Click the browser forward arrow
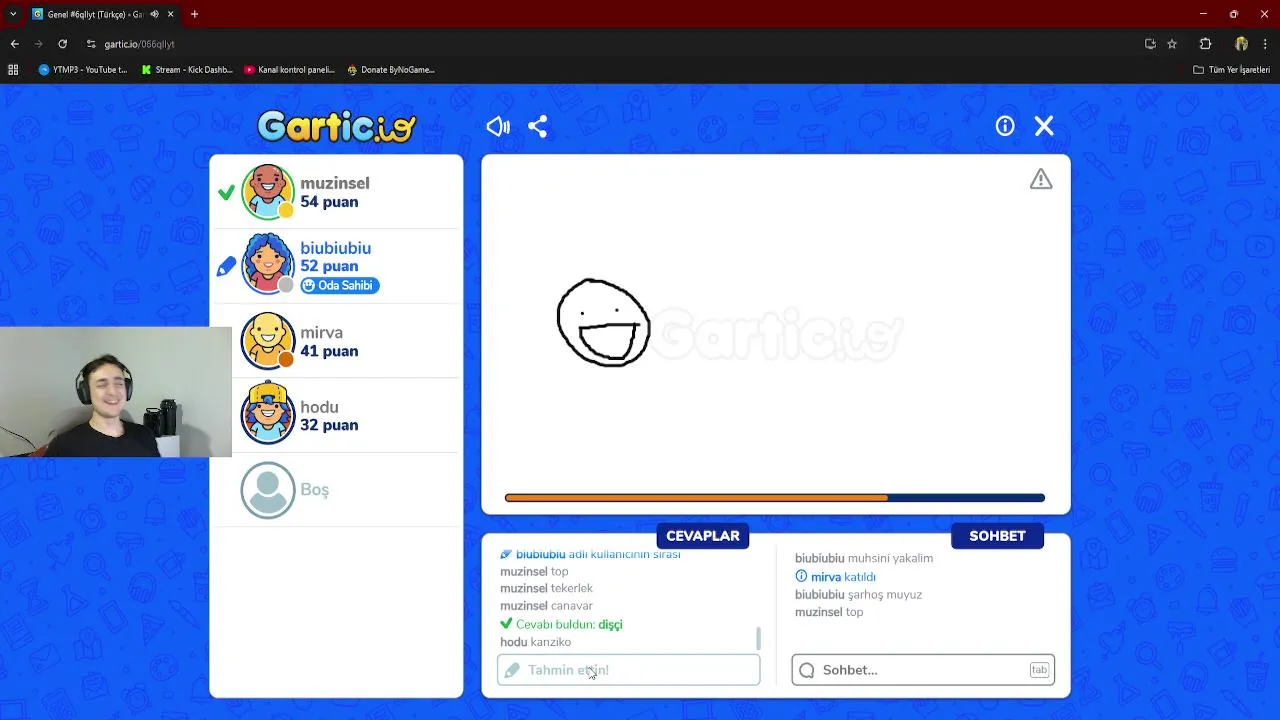The width and height of the screenshot is (1280, 720). coord(38,44)
